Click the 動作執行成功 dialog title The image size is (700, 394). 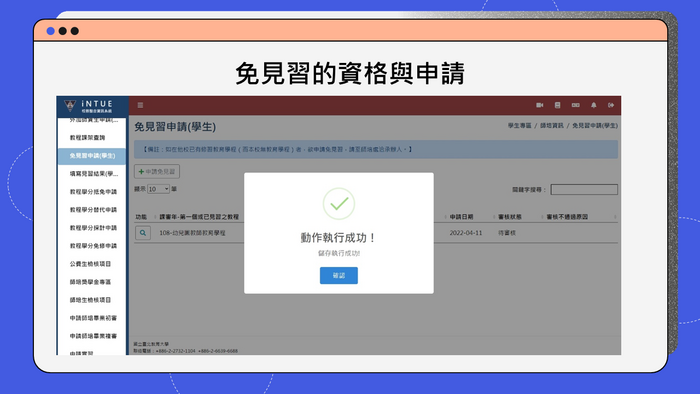[x=338, y=238]
